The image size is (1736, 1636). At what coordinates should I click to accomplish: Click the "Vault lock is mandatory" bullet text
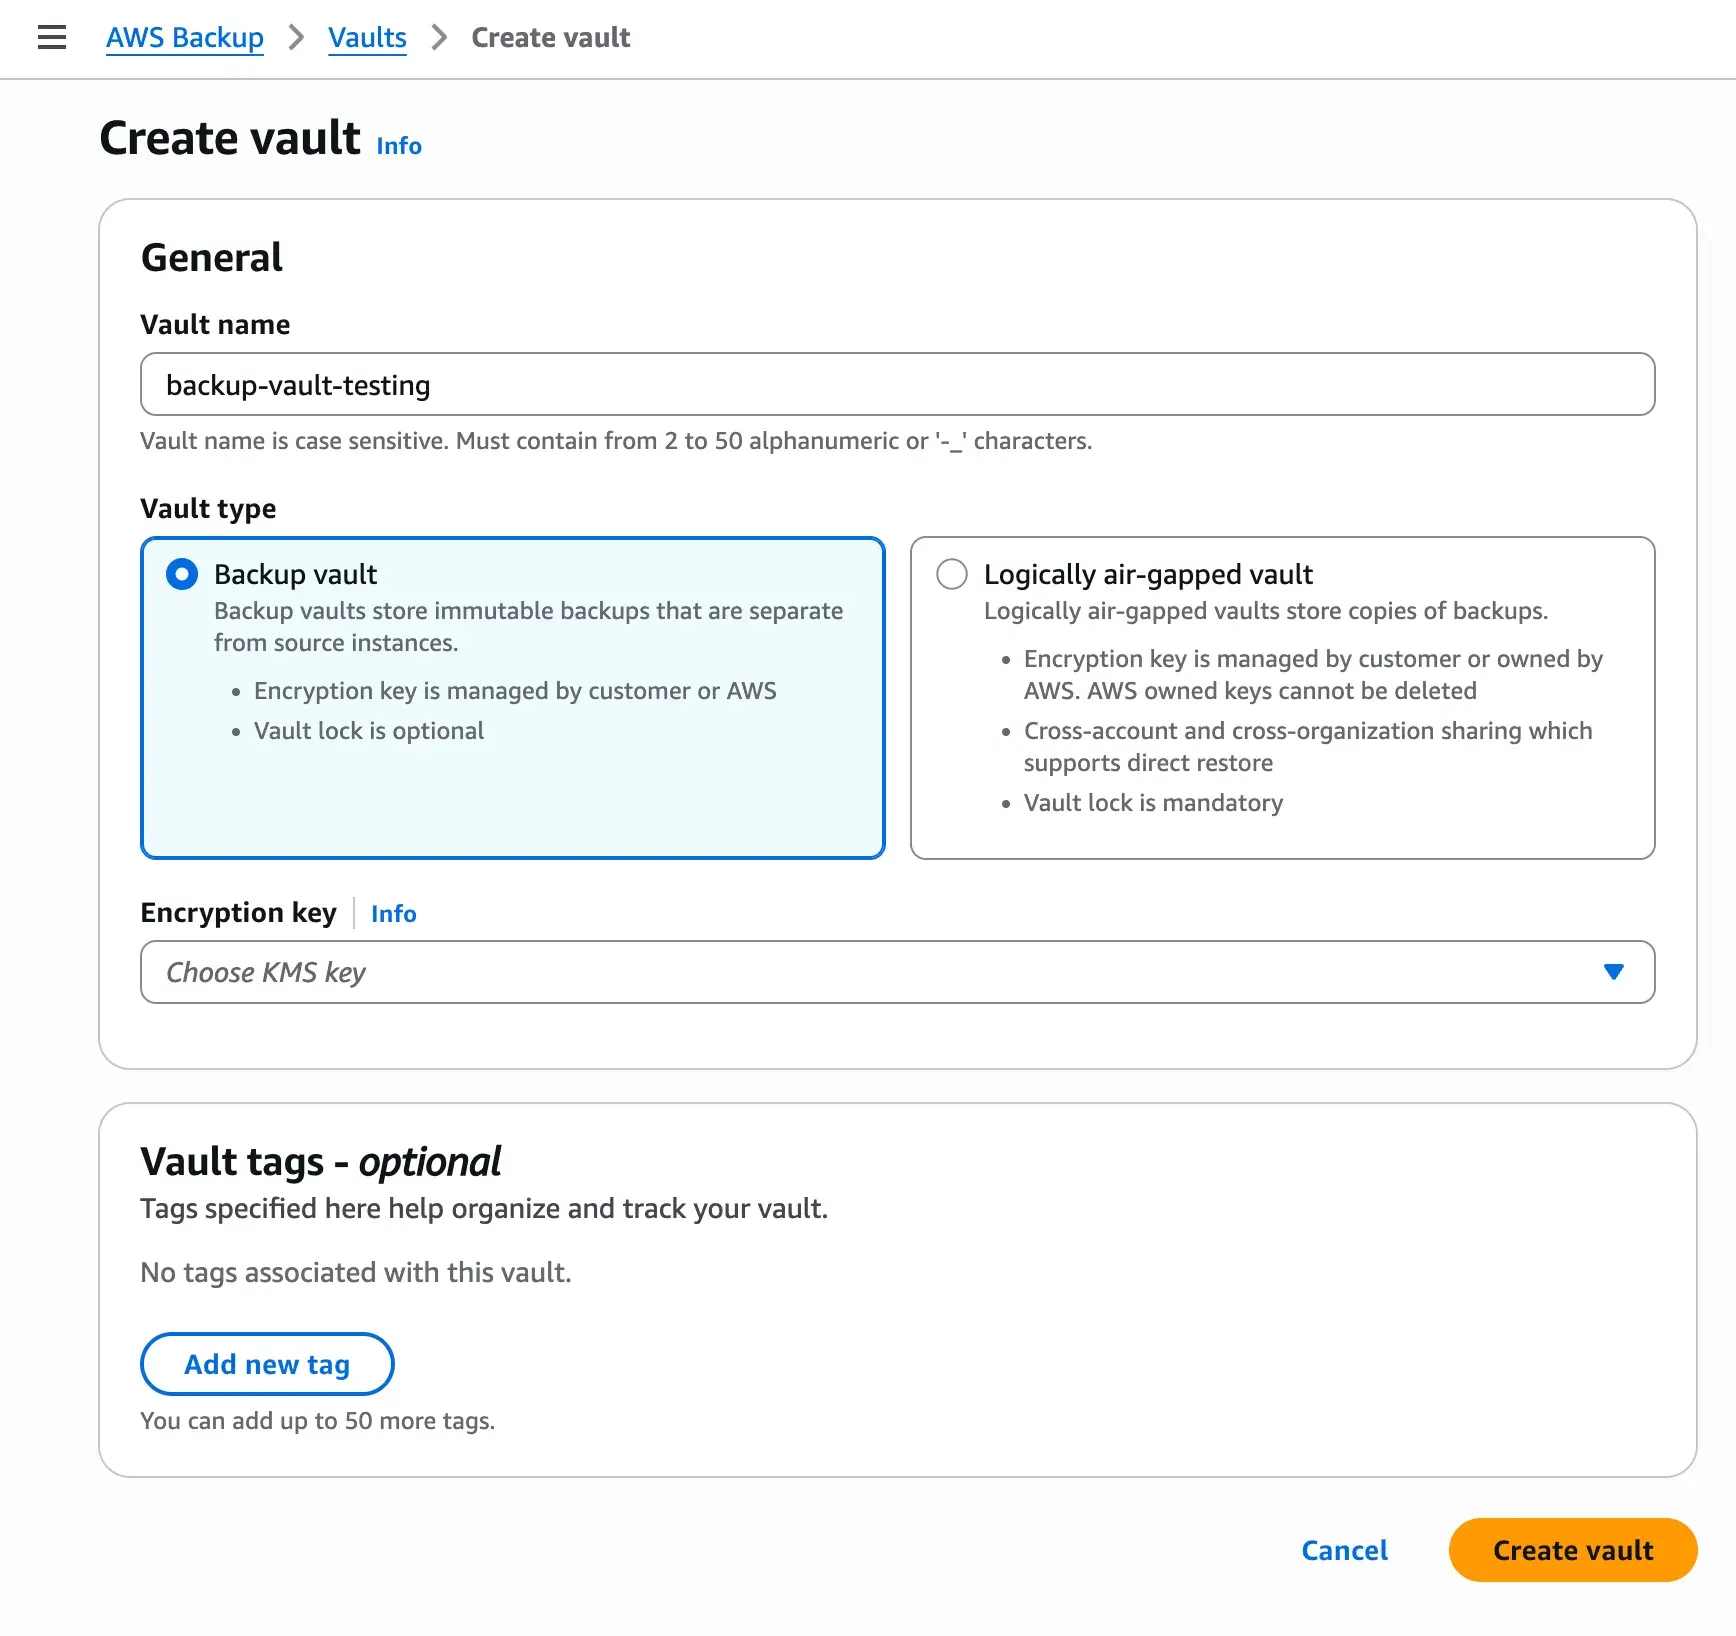1153,803
